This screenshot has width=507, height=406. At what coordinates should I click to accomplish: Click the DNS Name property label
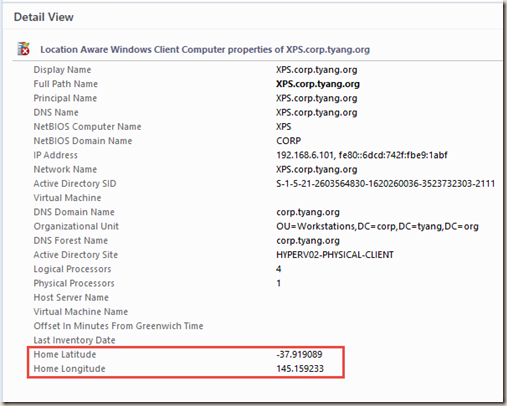pyautogui.click(x=56, y=112)
